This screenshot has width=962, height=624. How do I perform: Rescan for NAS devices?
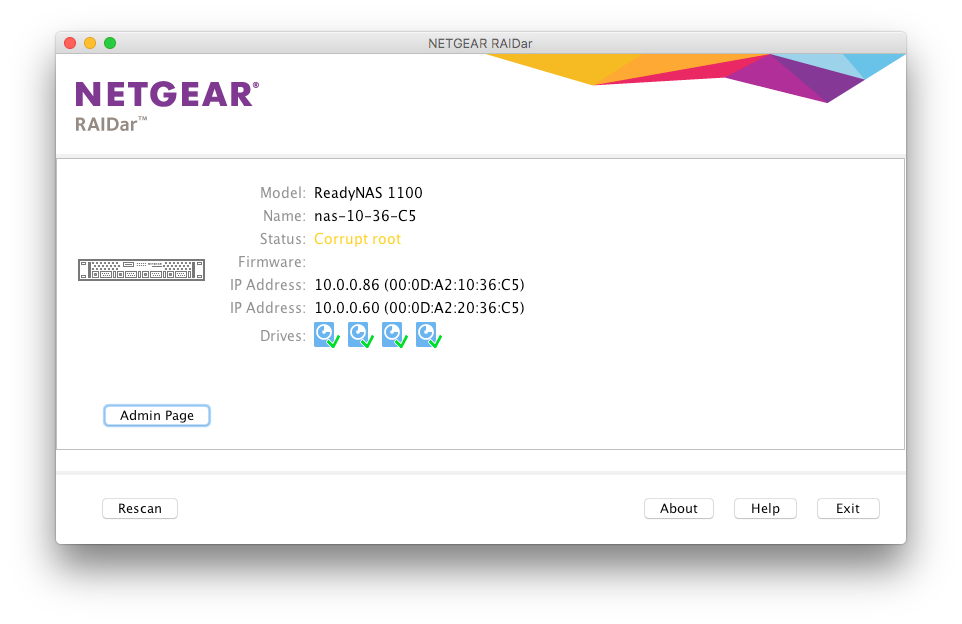pos(139,508)
